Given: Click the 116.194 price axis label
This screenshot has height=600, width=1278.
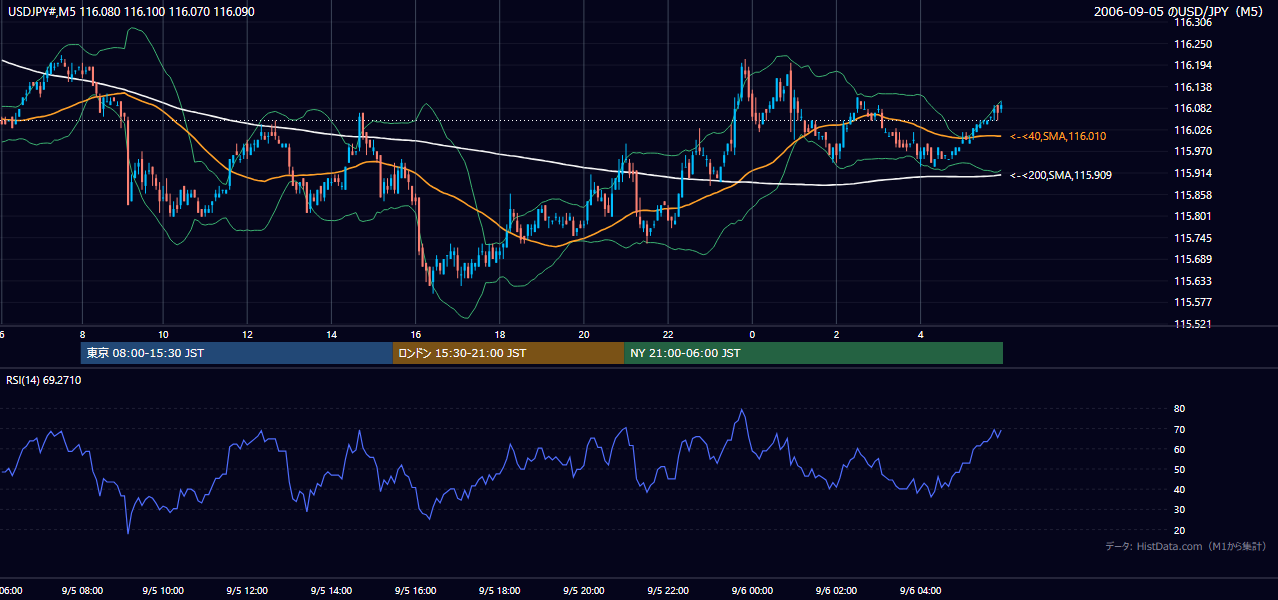Looking at the screenshot, I should [1194, 65].
